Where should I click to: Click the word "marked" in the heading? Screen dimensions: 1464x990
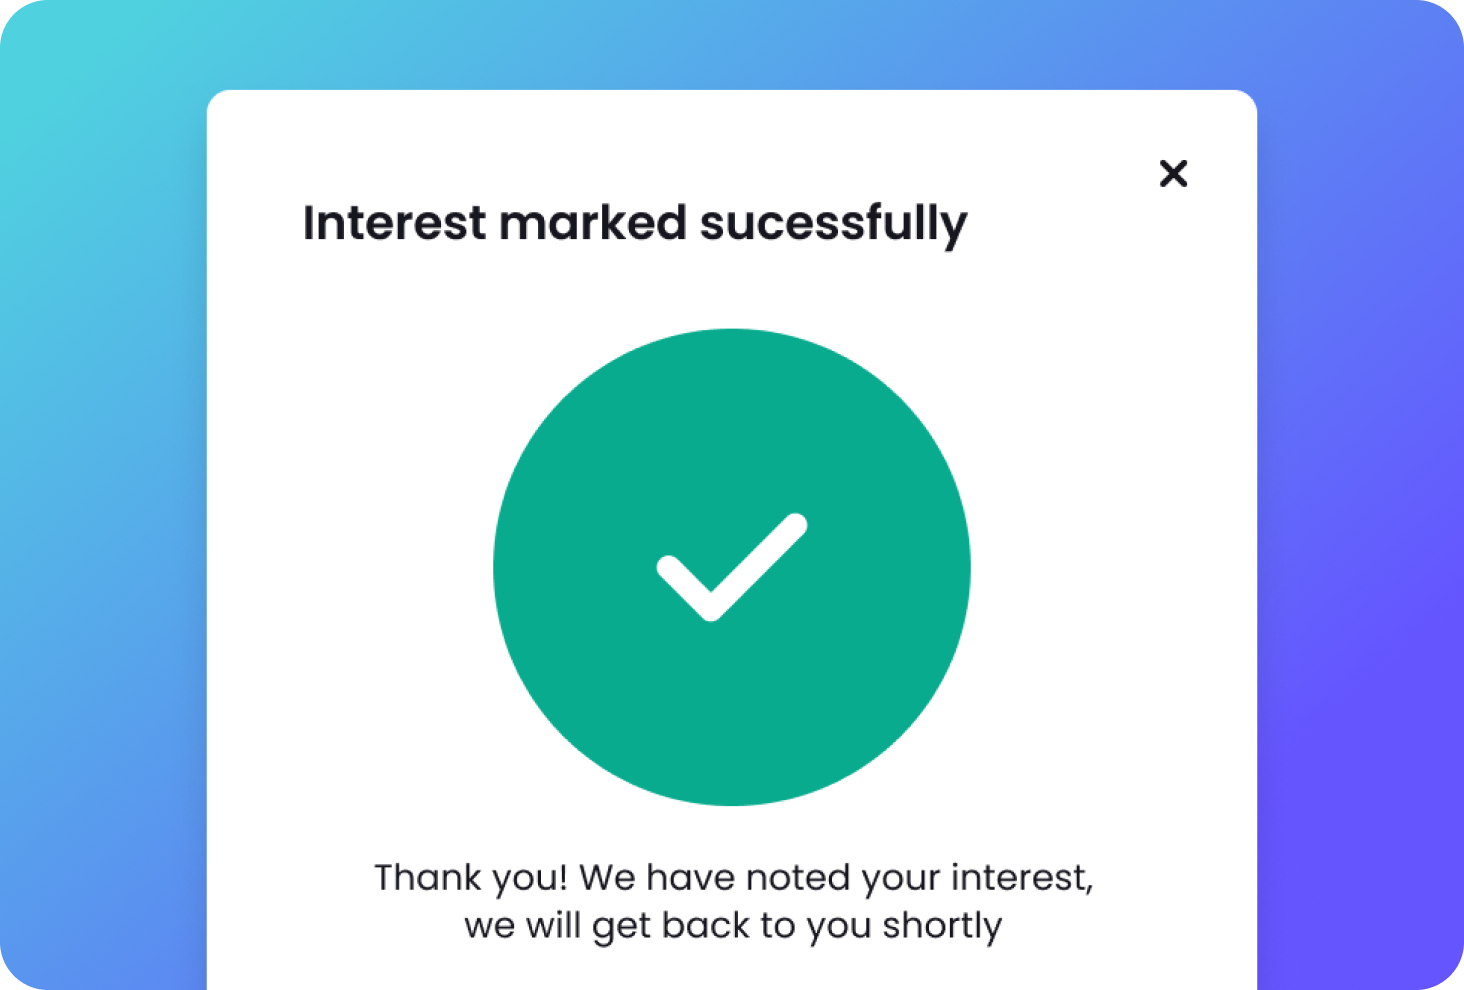tap(593, 223)
